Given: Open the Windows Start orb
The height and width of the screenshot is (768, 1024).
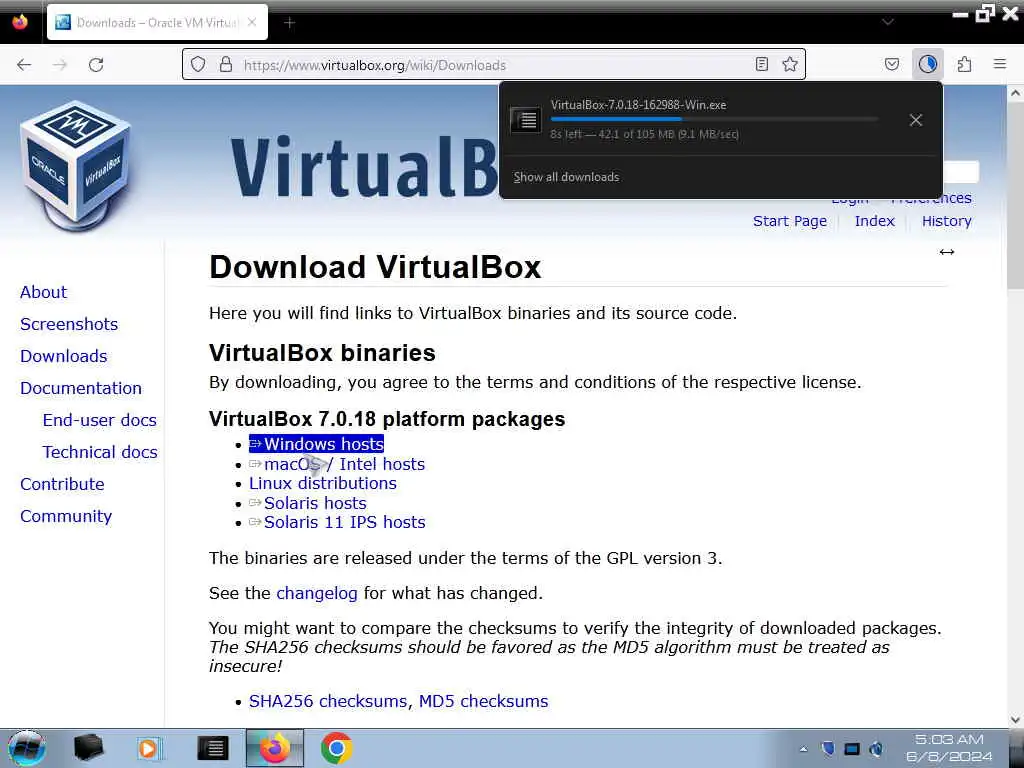Looking at the screenshot, I should pos(27,748).
